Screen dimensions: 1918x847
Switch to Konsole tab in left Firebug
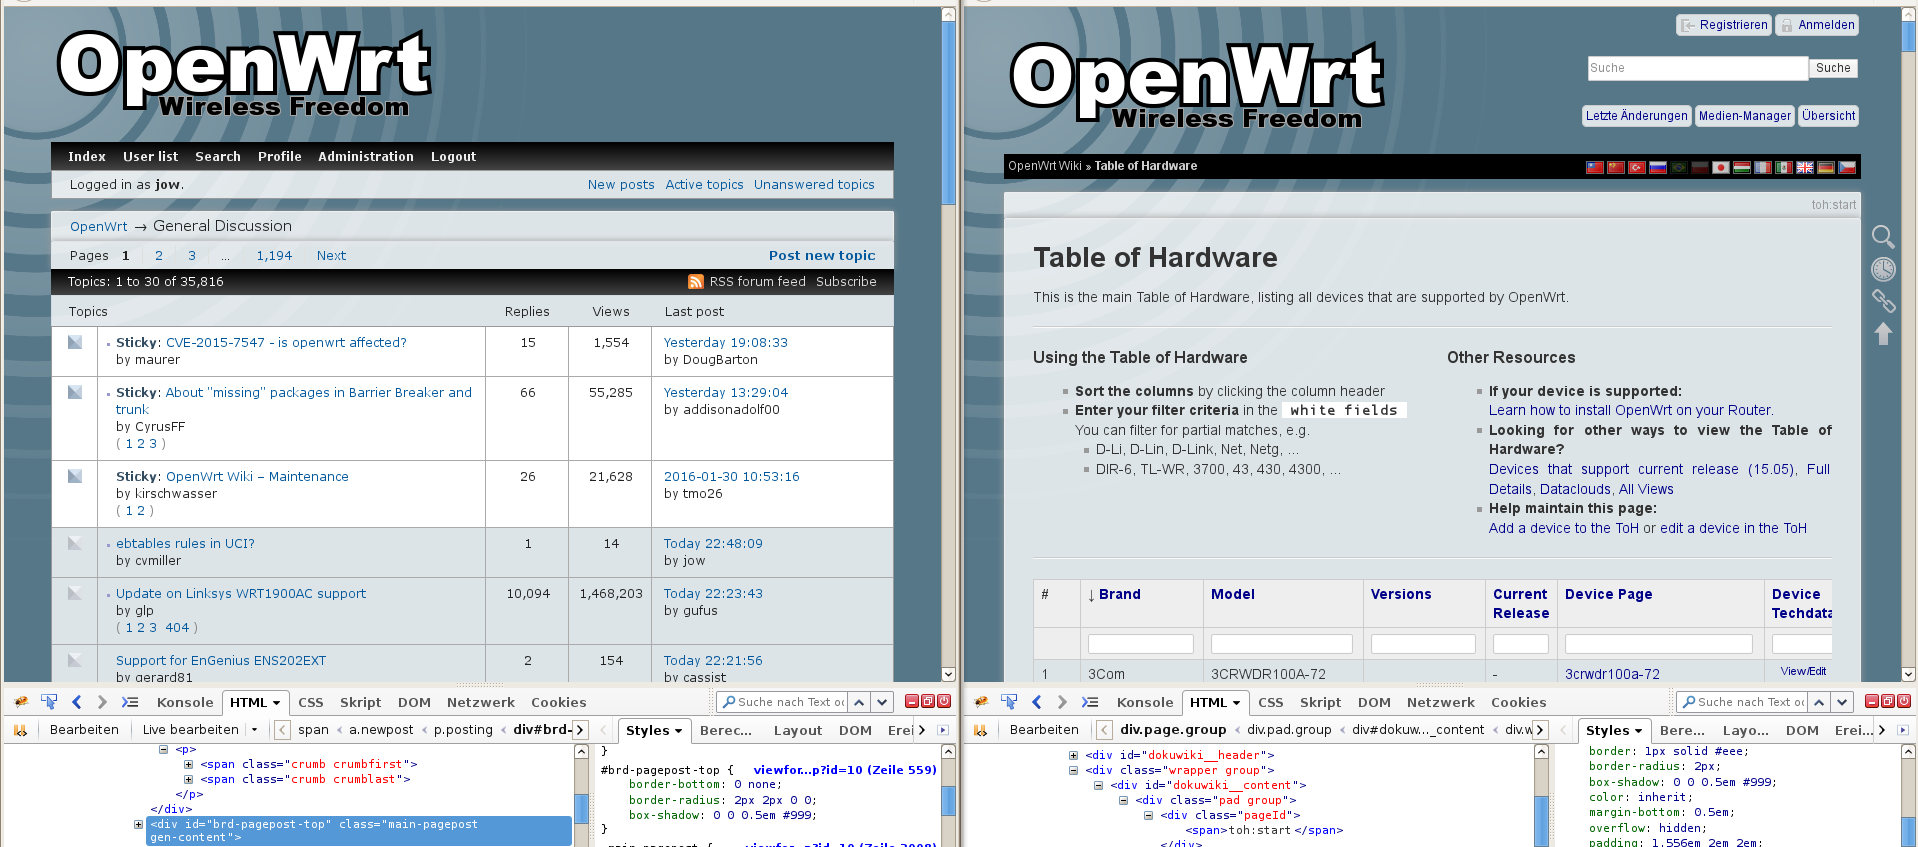(x=185, y=702)
